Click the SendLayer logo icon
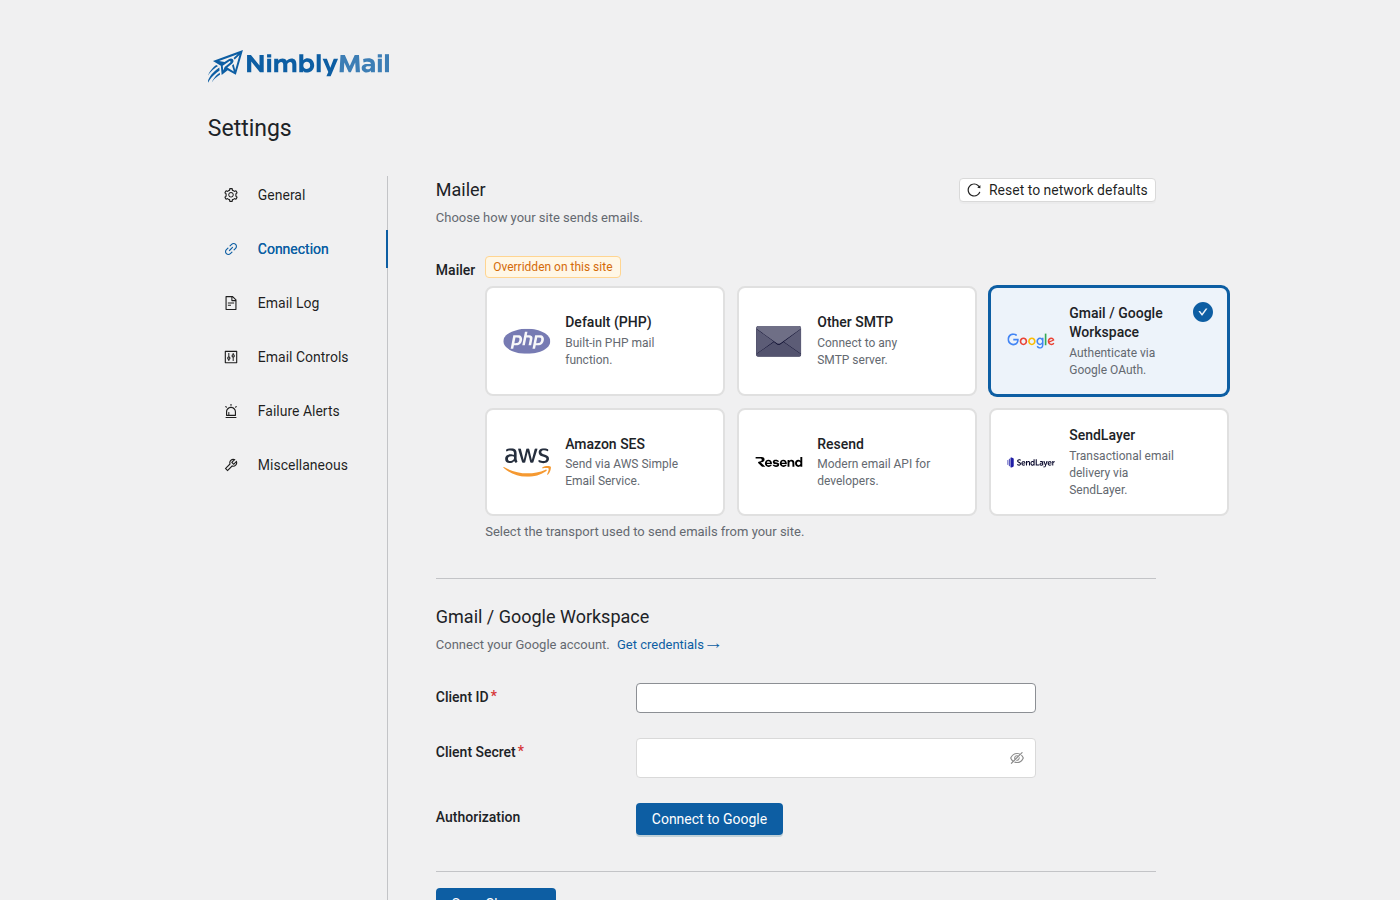 (1031, 462)
